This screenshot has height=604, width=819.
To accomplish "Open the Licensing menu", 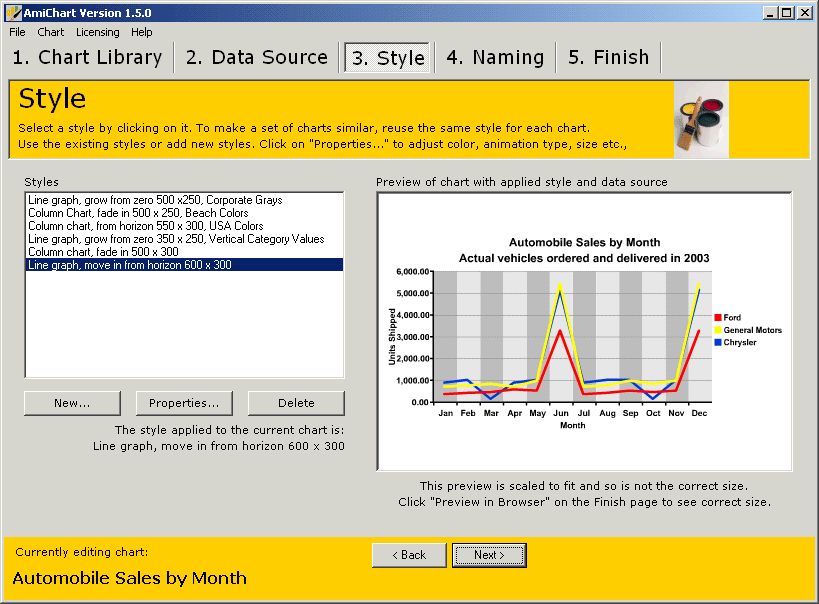I will coord(97,32).
